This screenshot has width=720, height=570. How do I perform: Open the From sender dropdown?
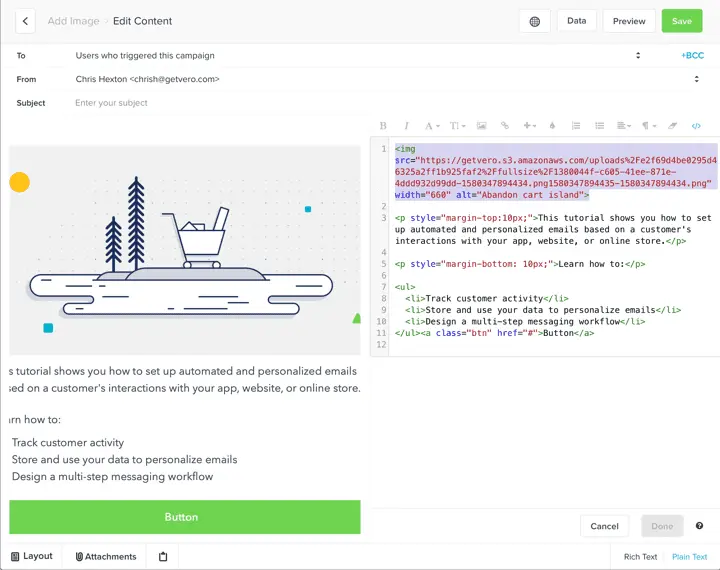[x=697, y=79]
